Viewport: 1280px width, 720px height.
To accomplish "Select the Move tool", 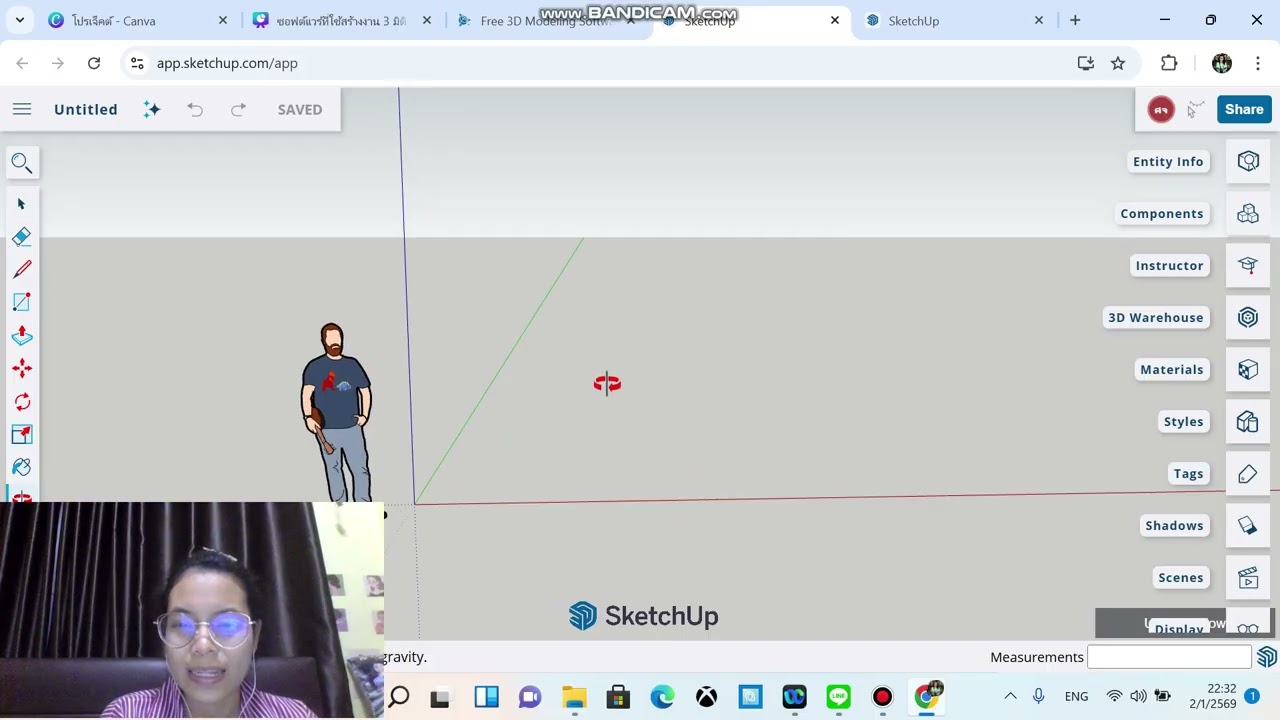I will pos(22,369).
